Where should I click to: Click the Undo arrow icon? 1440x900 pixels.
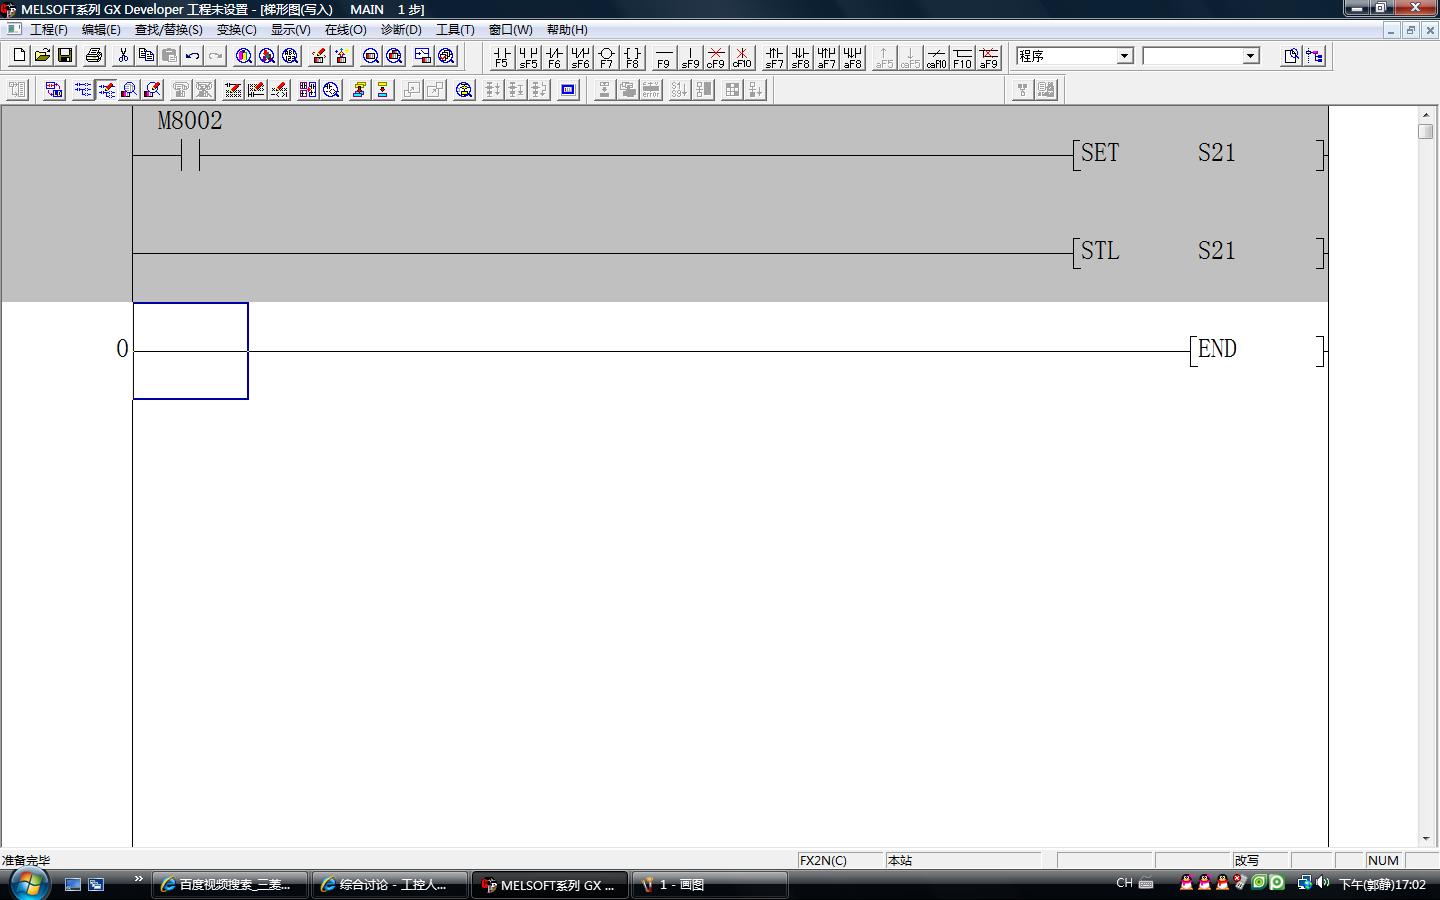(x=192, y=56)
